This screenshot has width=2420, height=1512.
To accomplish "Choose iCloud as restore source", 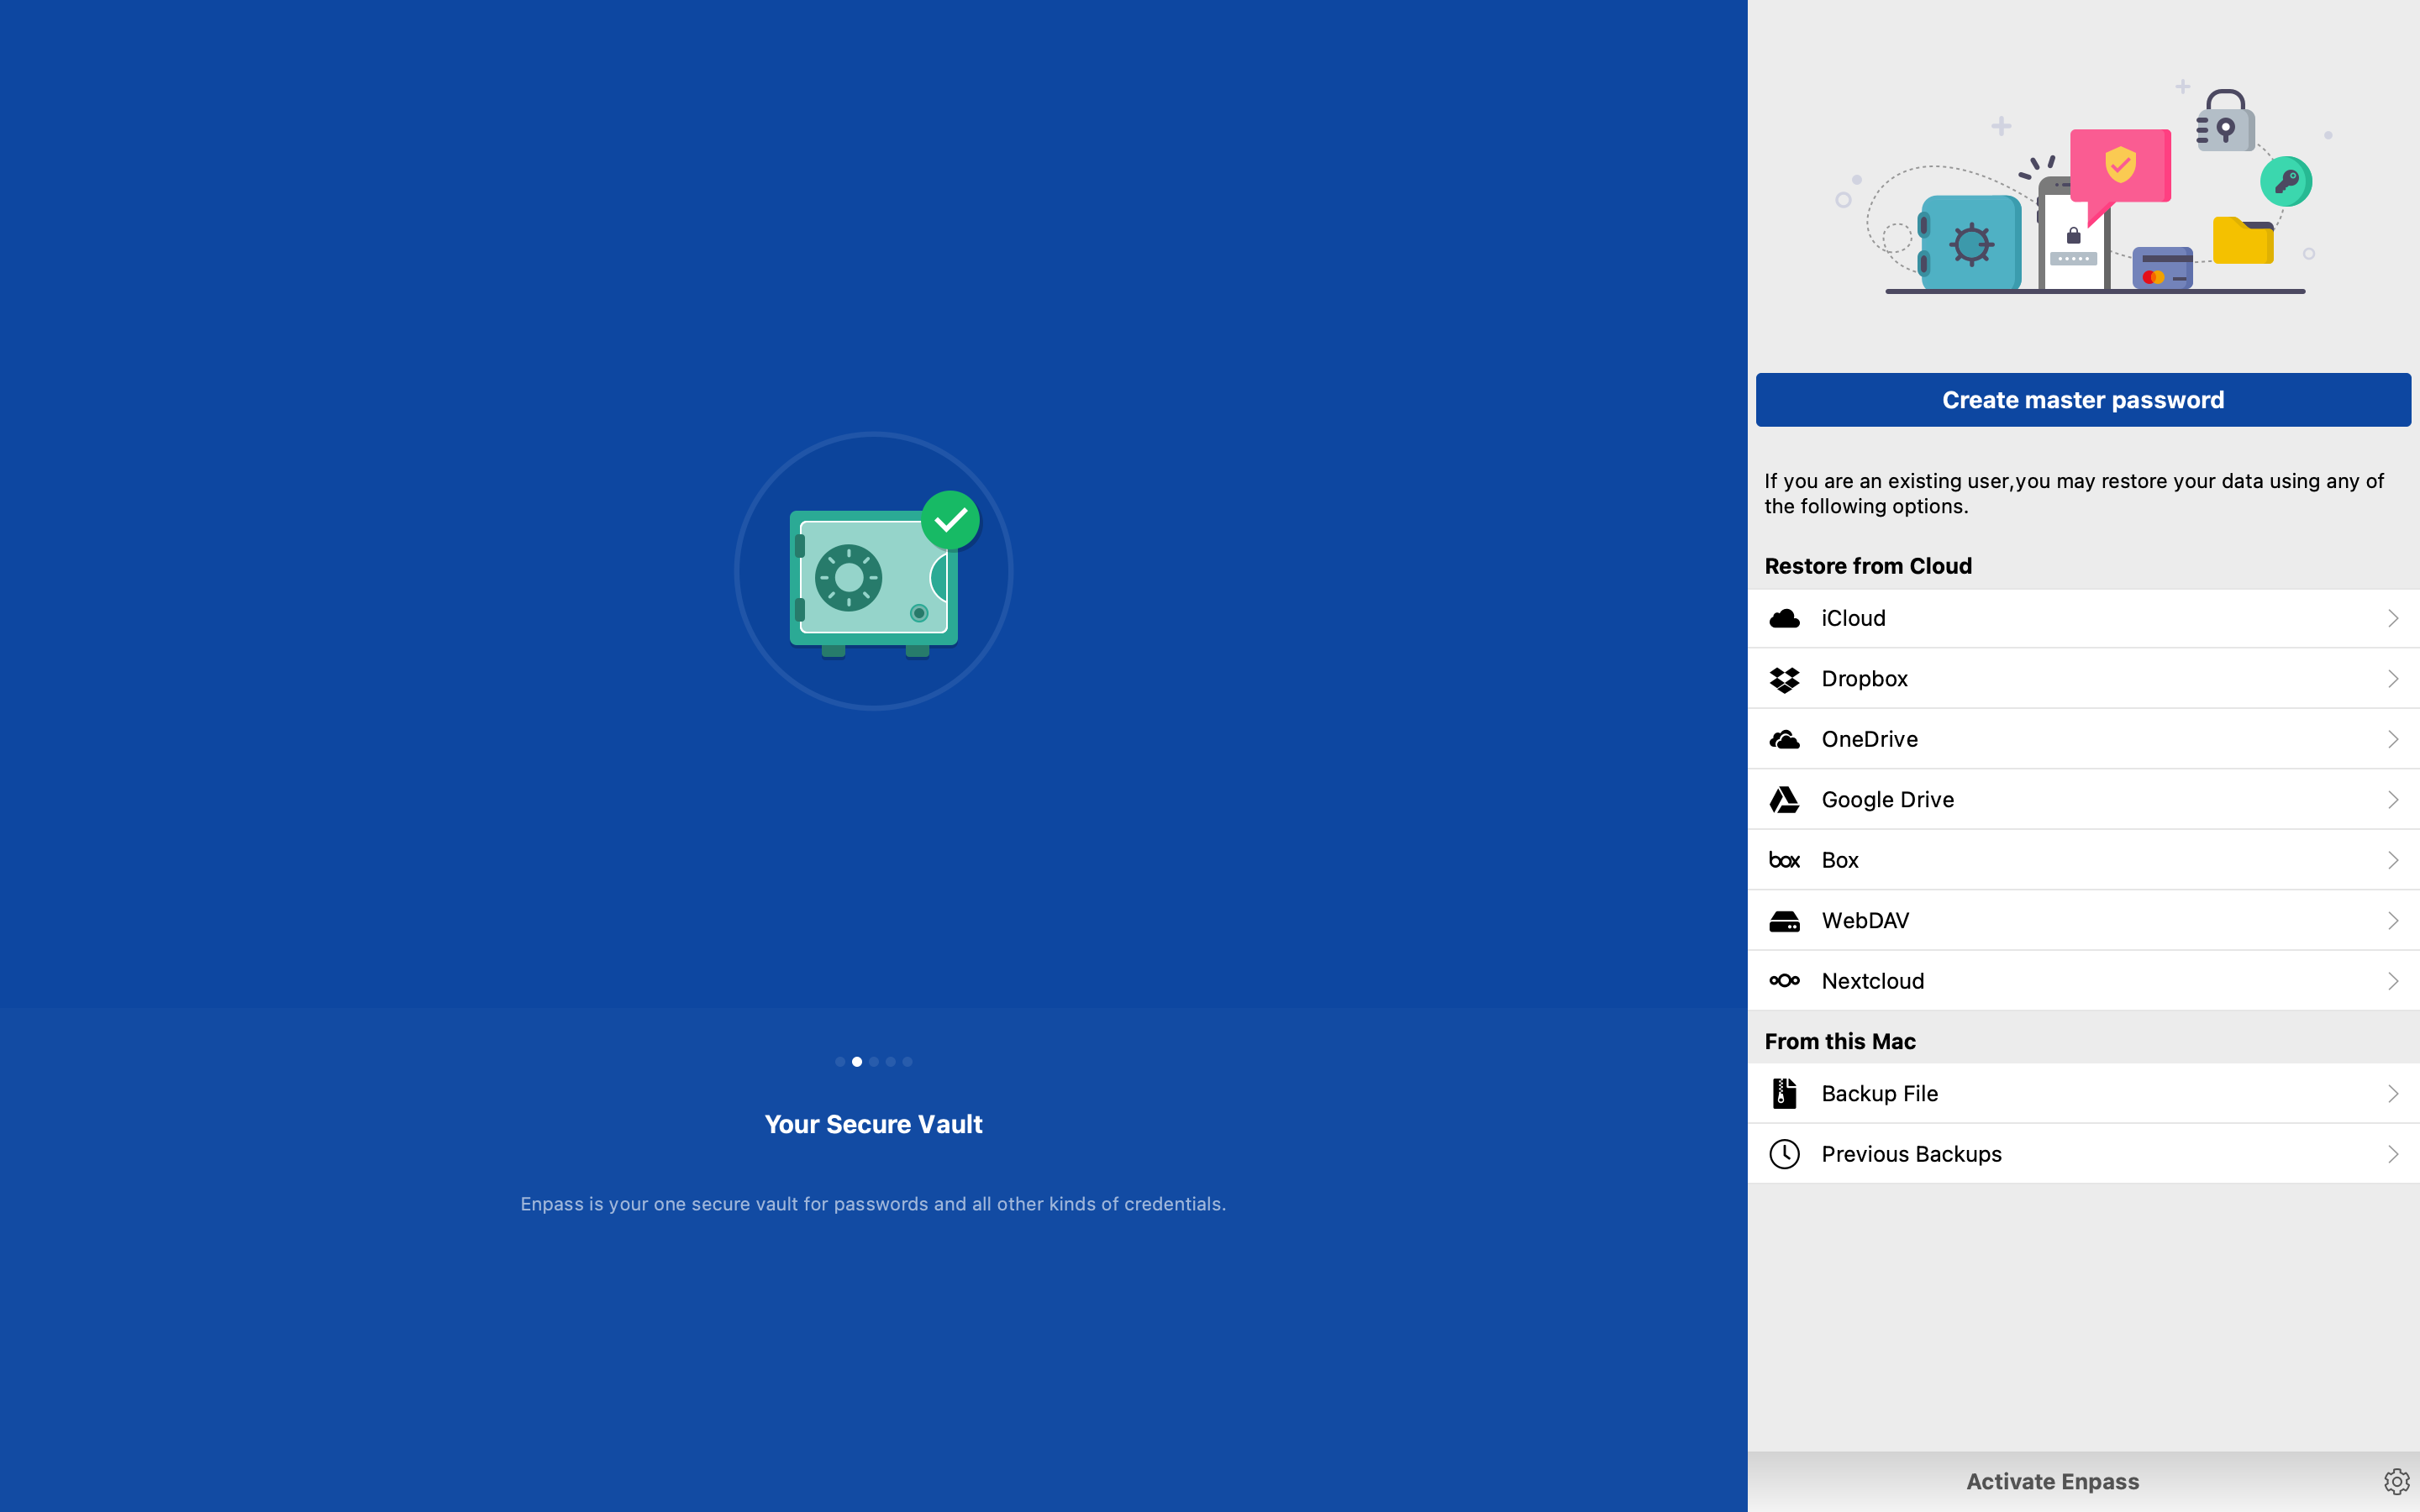I will 1853,618.
